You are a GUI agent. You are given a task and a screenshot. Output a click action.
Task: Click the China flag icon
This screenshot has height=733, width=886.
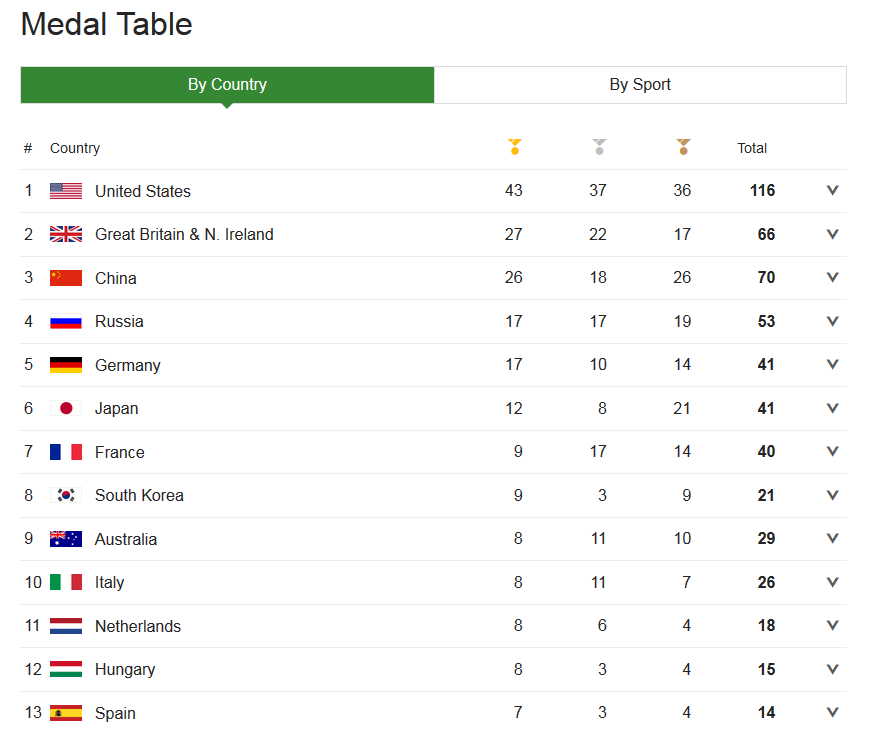coord(64,277)
